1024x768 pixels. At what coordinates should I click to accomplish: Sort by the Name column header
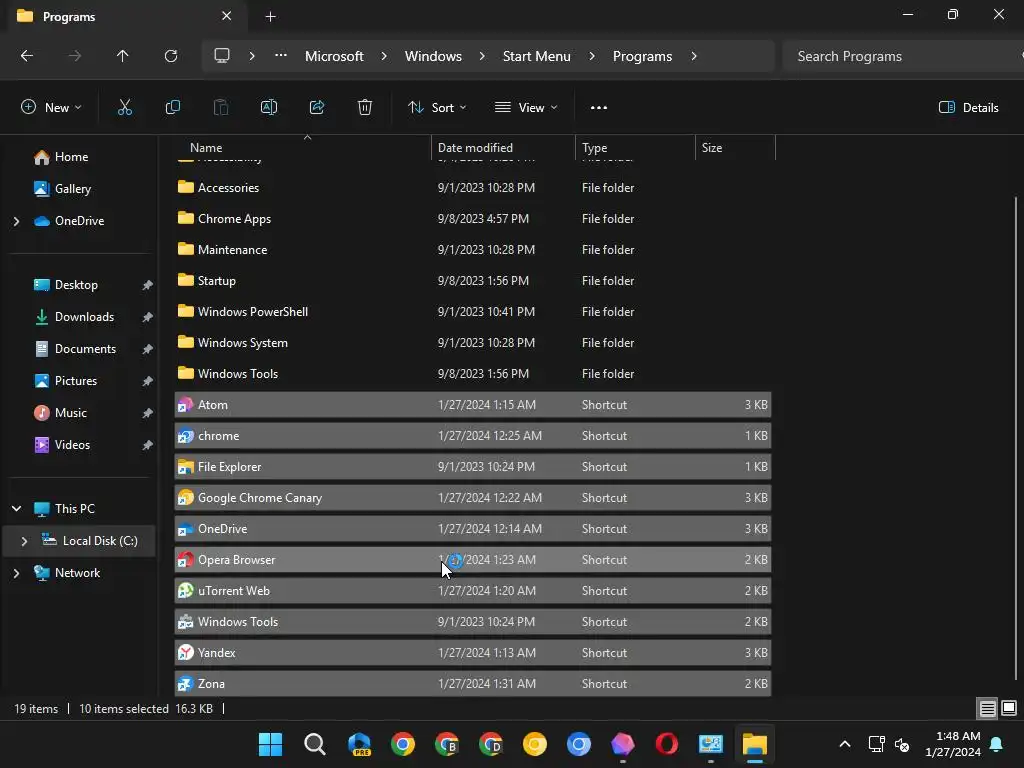point(304,148)
